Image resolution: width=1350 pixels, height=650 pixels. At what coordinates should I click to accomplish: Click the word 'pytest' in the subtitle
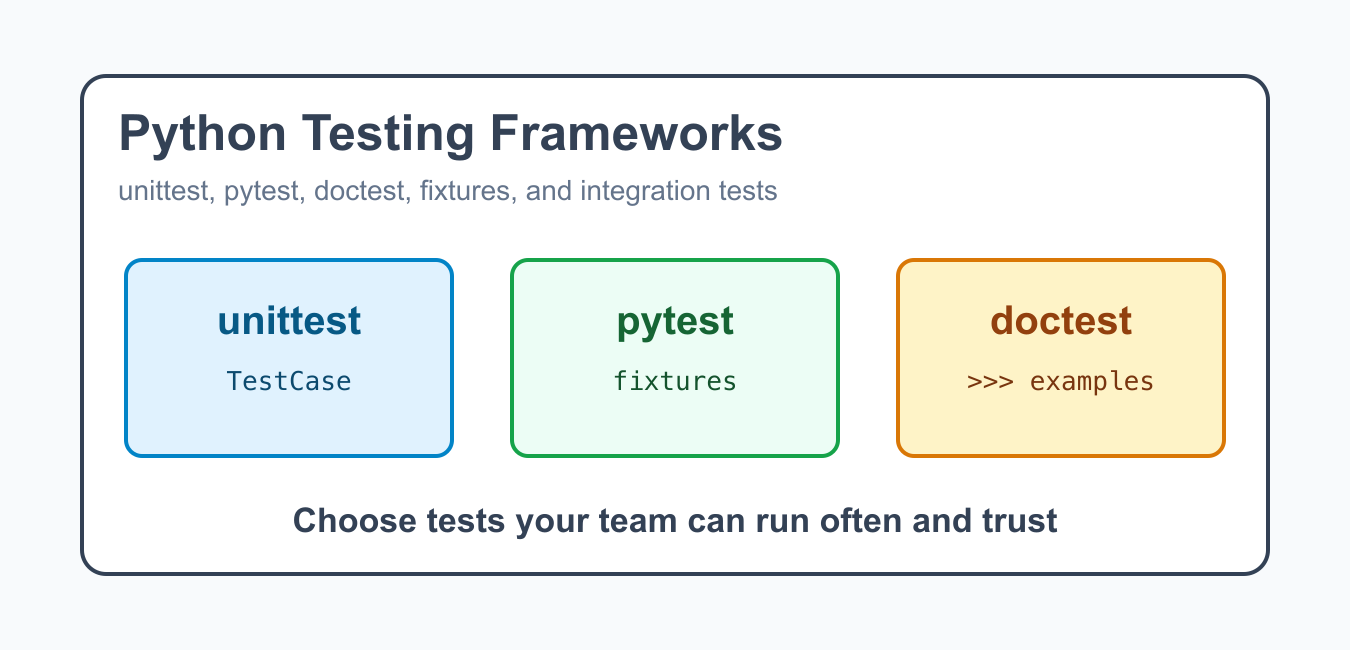[x=264, y=192]
